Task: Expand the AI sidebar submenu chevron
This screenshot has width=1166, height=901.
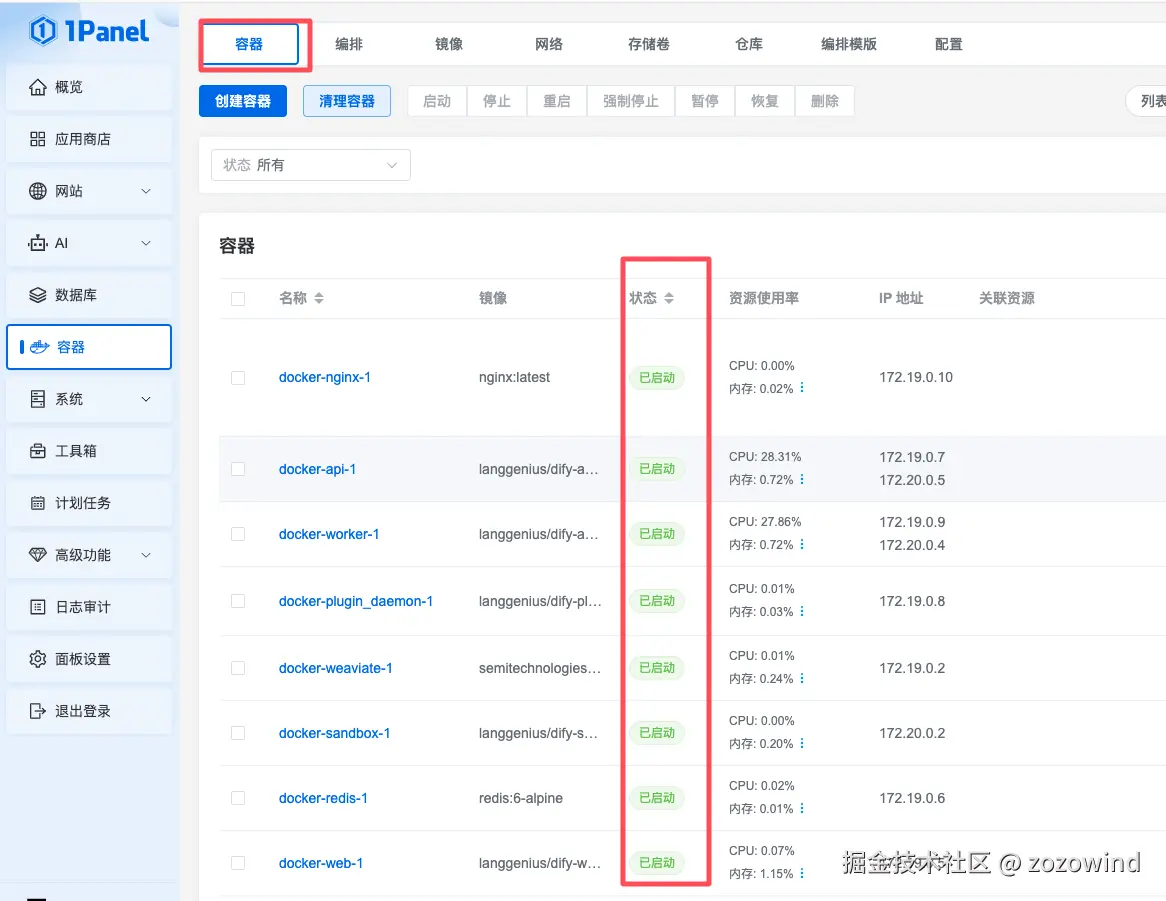Action: (x=146, y=243)
